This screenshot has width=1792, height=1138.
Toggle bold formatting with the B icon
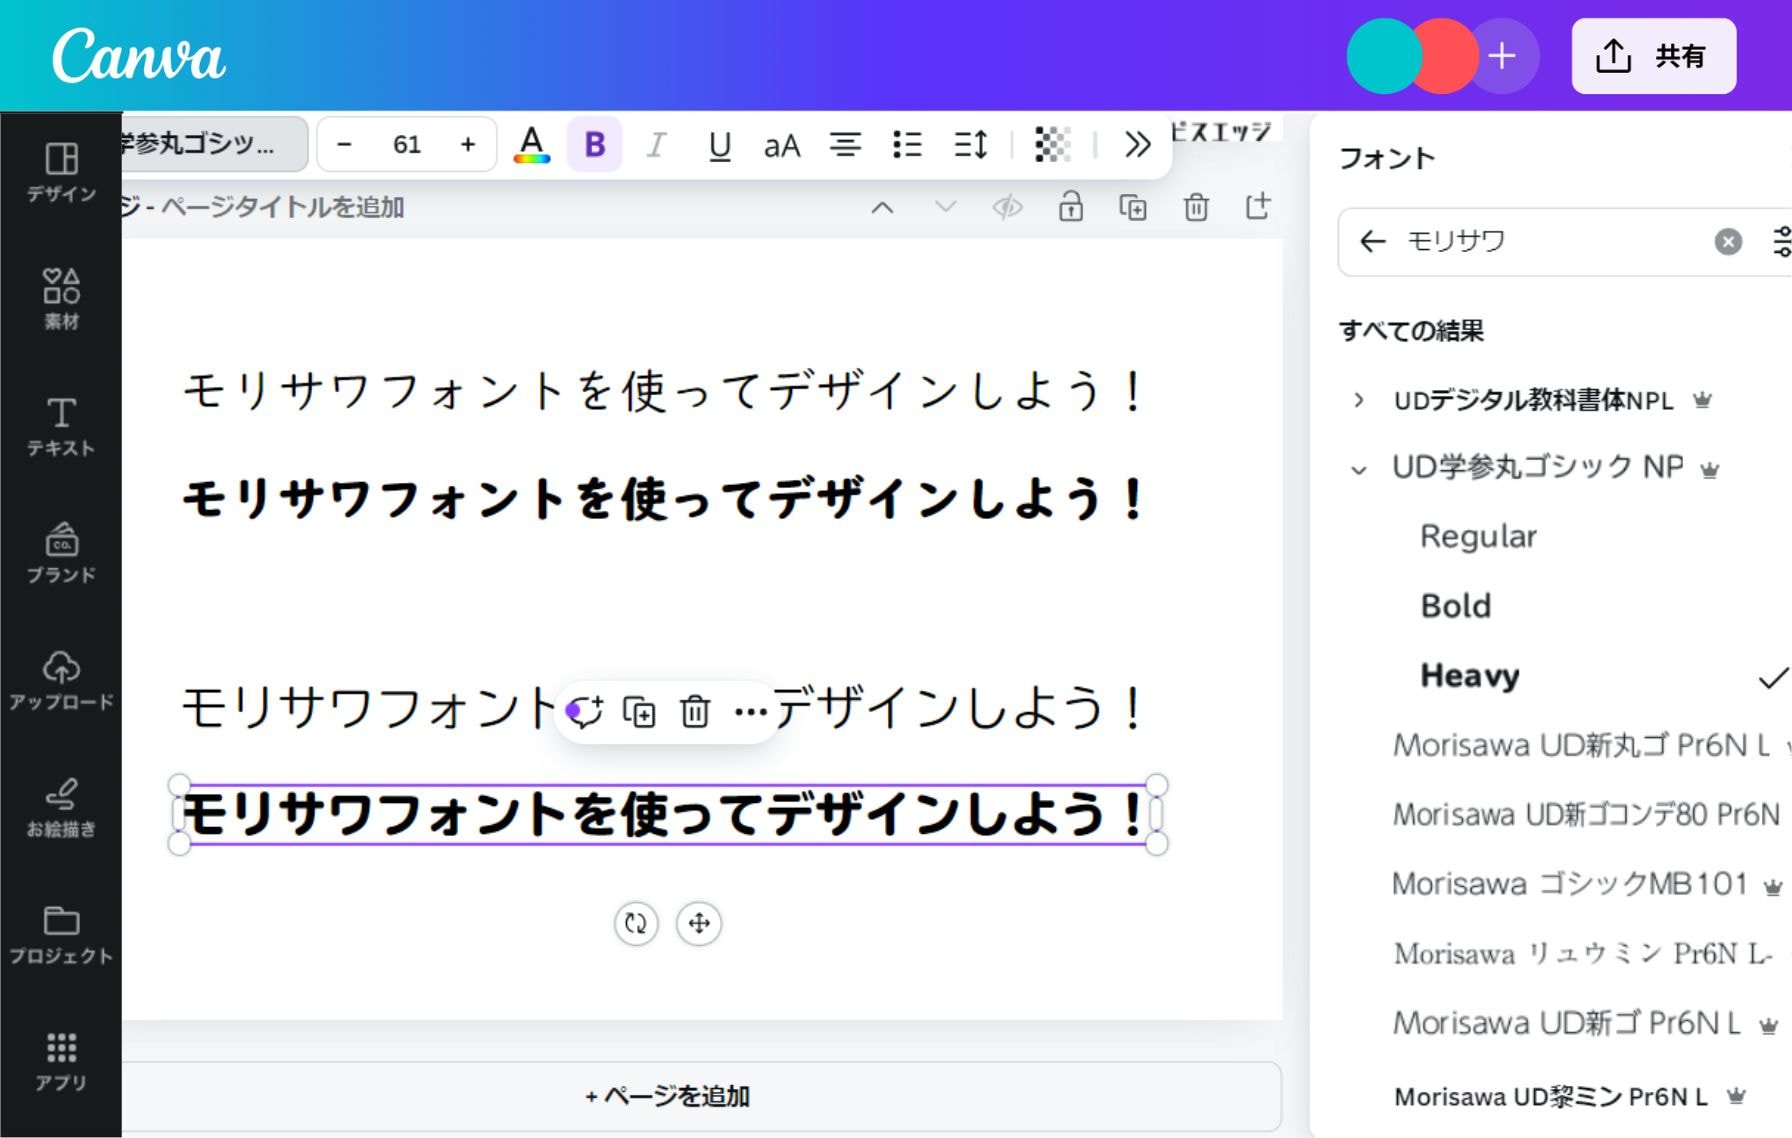pyautogui.click(x=594, y=144)
